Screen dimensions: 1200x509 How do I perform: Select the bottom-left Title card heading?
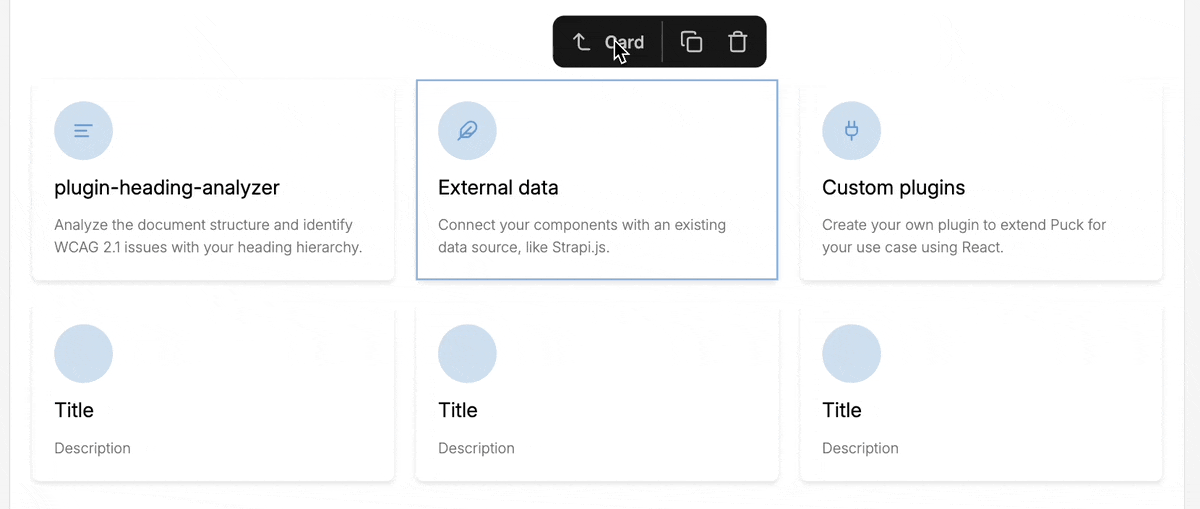74,410
